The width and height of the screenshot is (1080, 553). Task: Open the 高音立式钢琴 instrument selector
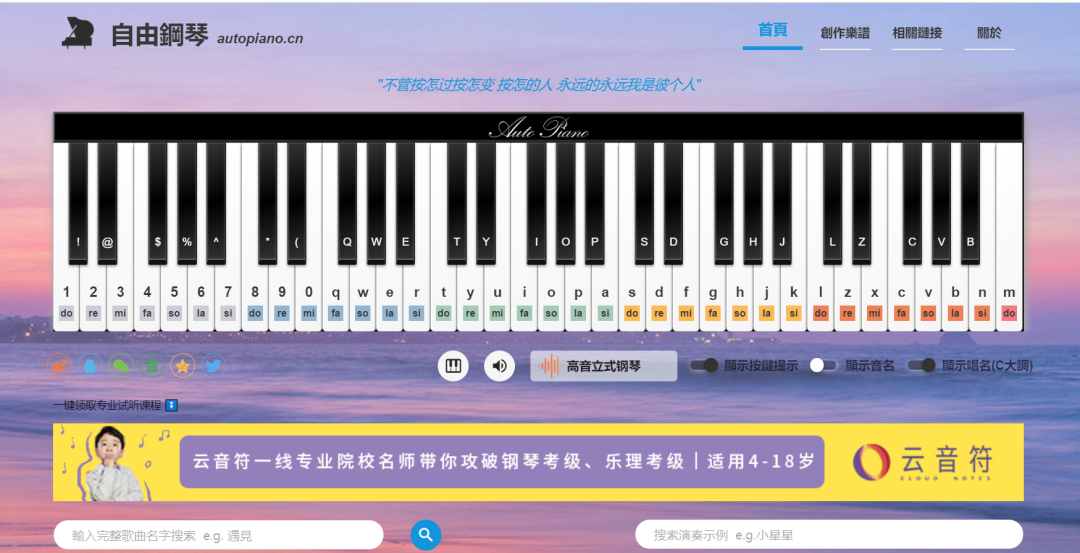[603, 366]
